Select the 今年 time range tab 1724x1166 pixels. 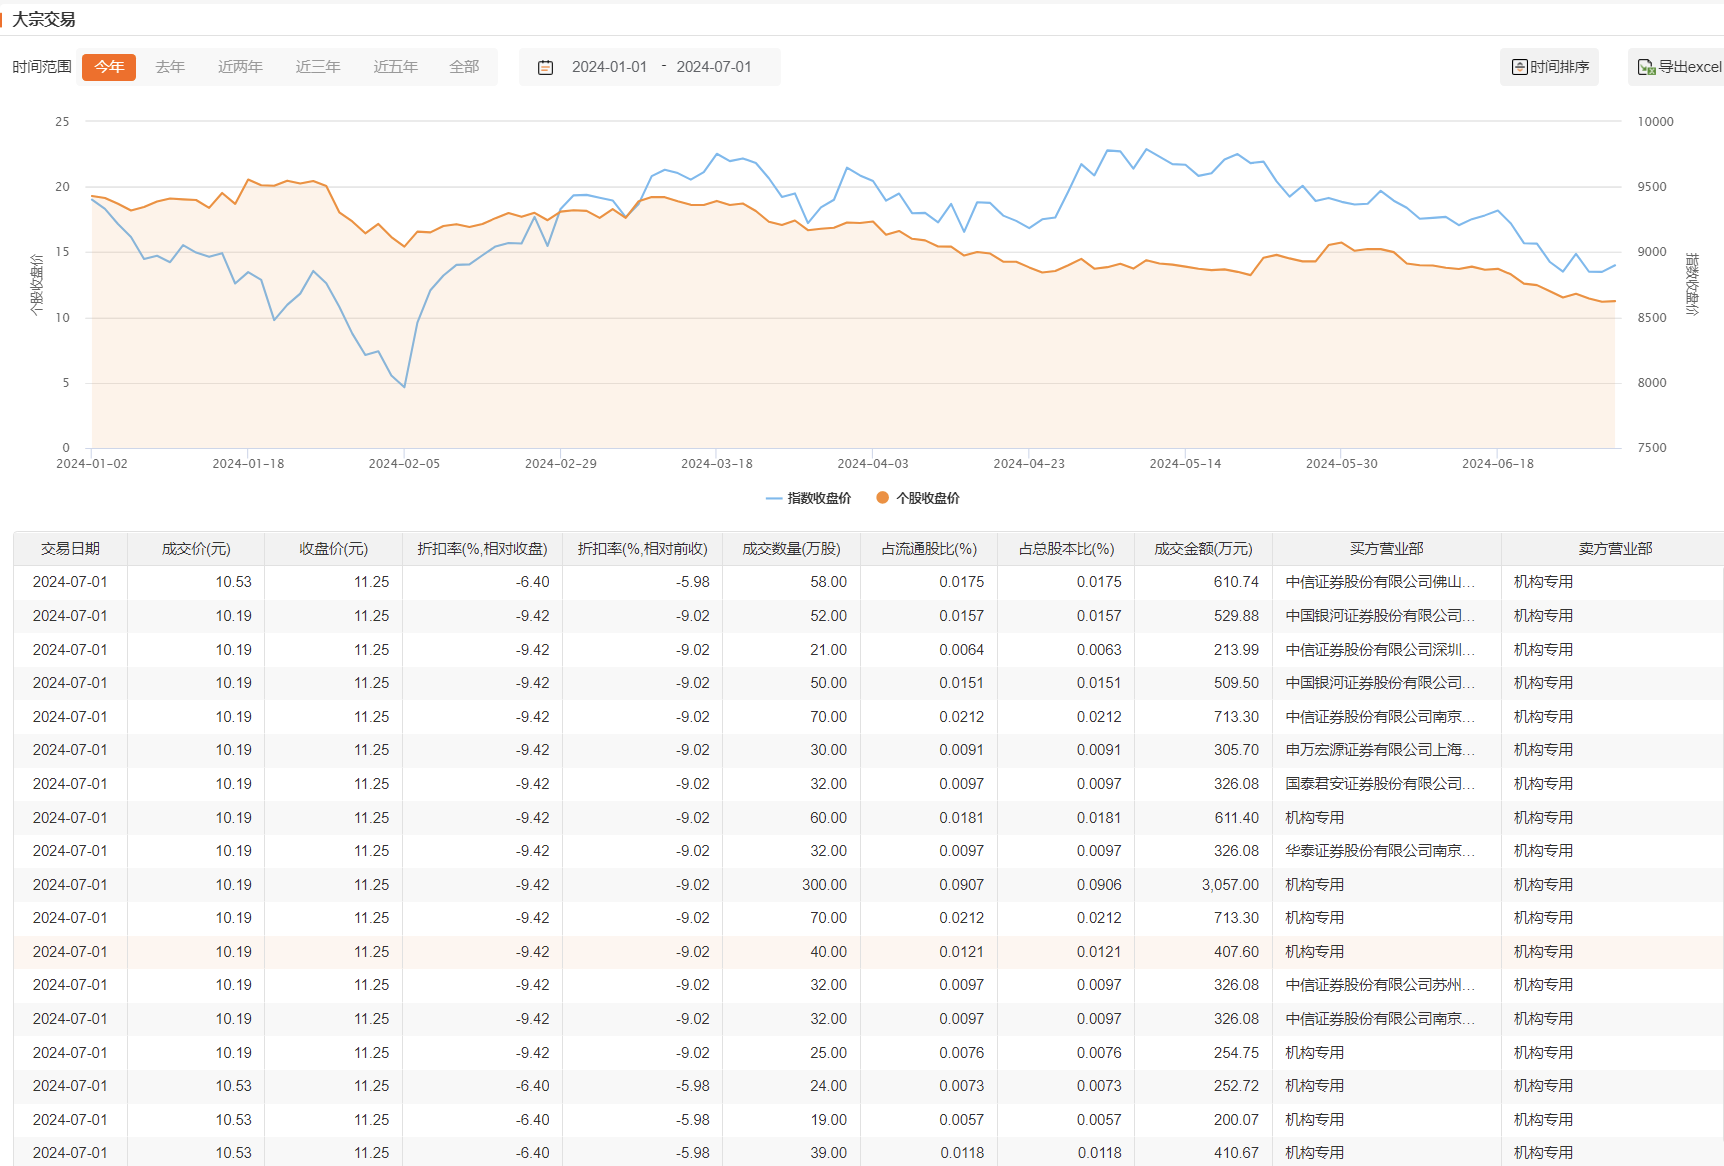(x=109, y=67)
